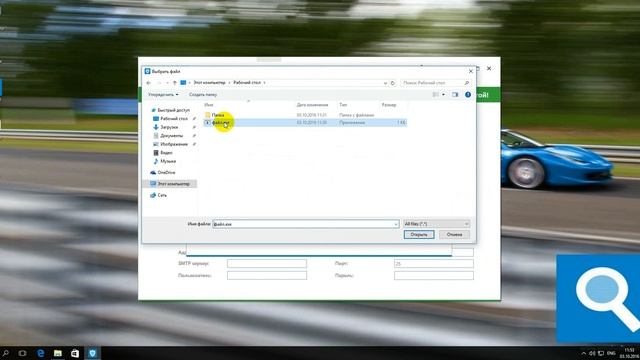Select the файл.exe application file

coord(305,122)
